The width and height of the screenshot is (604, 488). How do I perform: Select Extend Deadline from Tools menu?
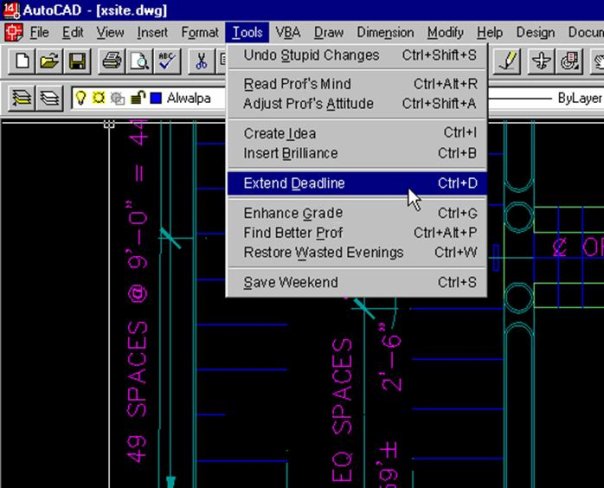click(x=294, y=183)
